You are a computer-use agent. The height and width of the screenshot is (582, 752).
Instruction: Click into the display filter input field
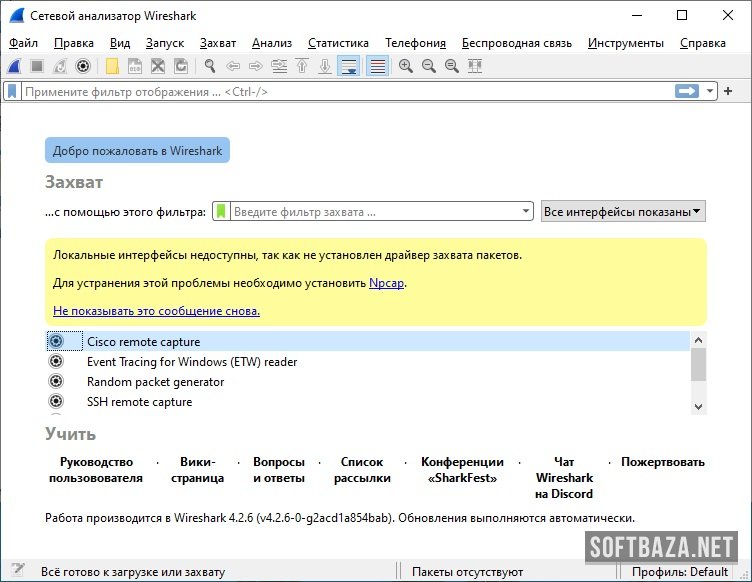click(x=340, y=91)
